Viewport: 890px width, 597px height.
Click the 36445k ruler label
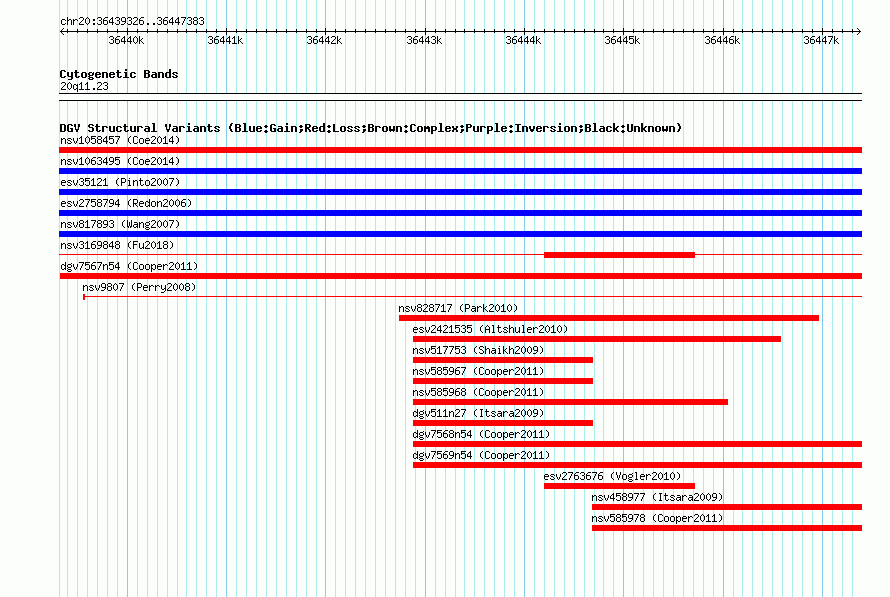[622, 40]
